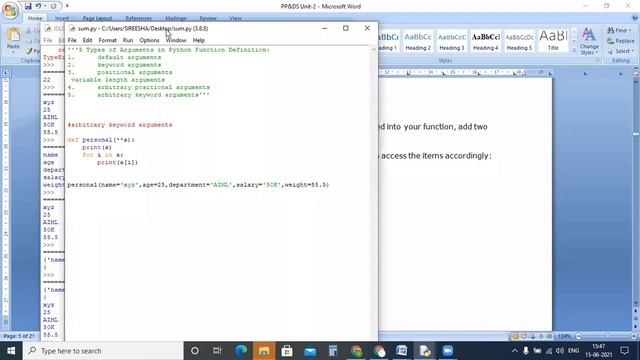640x360 pixels.
Task: Open File Explorer from taskbar
Action: pyautogui.click(x=264, y=351)
